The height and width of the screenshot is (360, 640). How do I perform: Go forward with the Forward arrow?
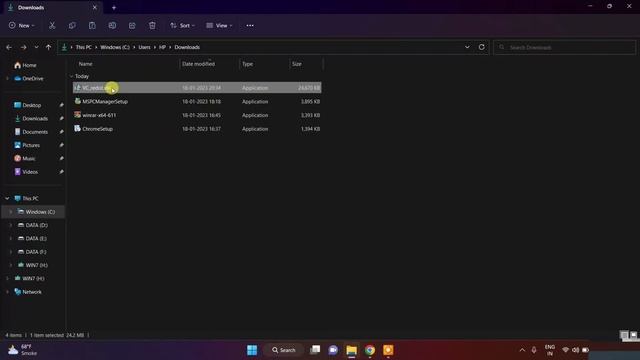tap(23, 47)
